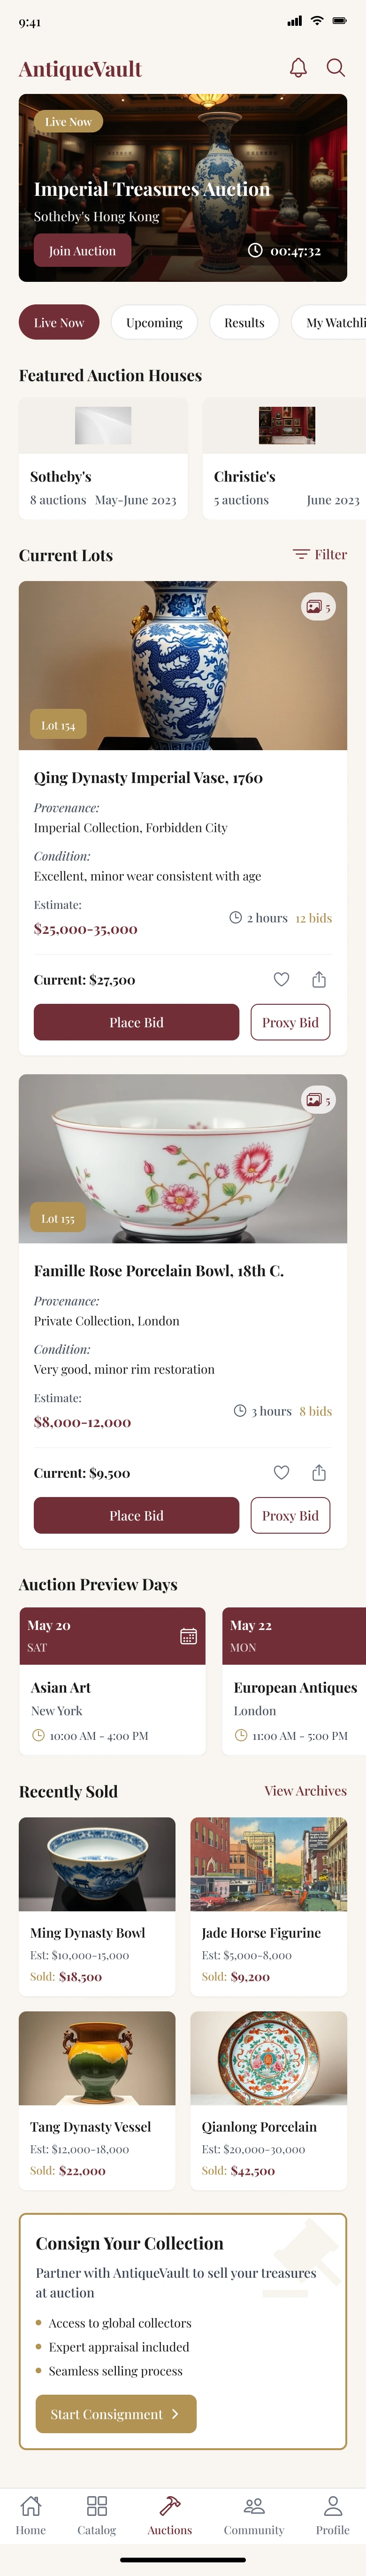366x2576 pixels.
Task: Open the View Archives link
Action: [305, 1791]
